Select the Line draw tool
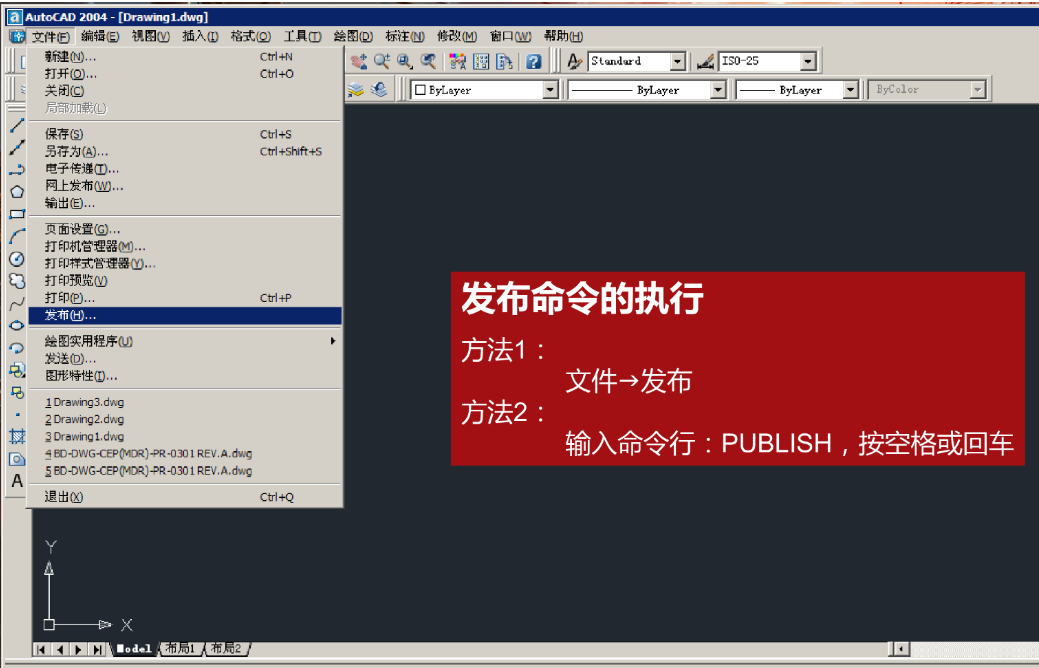Image resolution: width=1039 pixels, height=668 pixels. coord(16,125)
